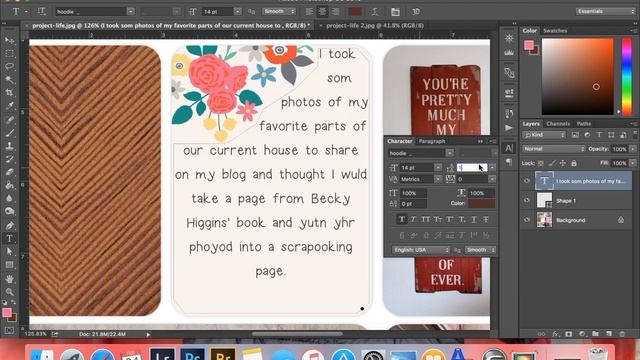Toggle Faux Bold in Character panel
Viewport: 640px width, 360px height.
click(x=402, y=220)
